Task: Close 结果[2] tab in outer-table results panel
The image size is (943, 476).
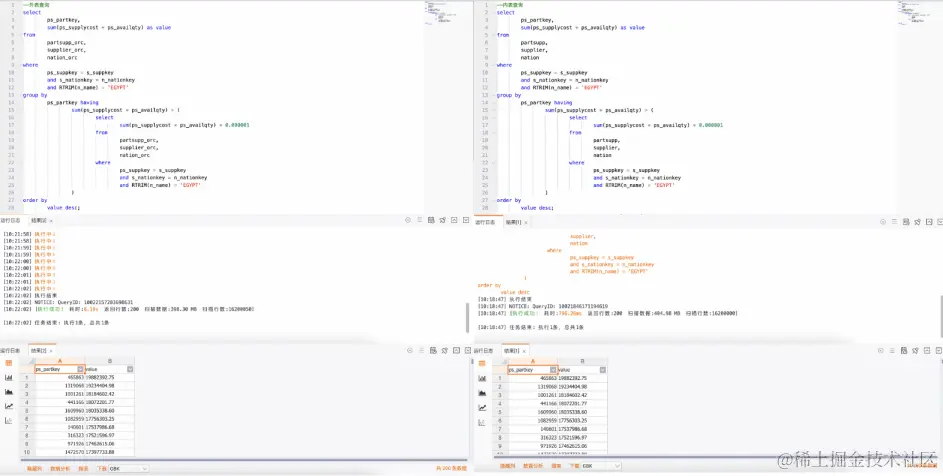Action: 51,350
